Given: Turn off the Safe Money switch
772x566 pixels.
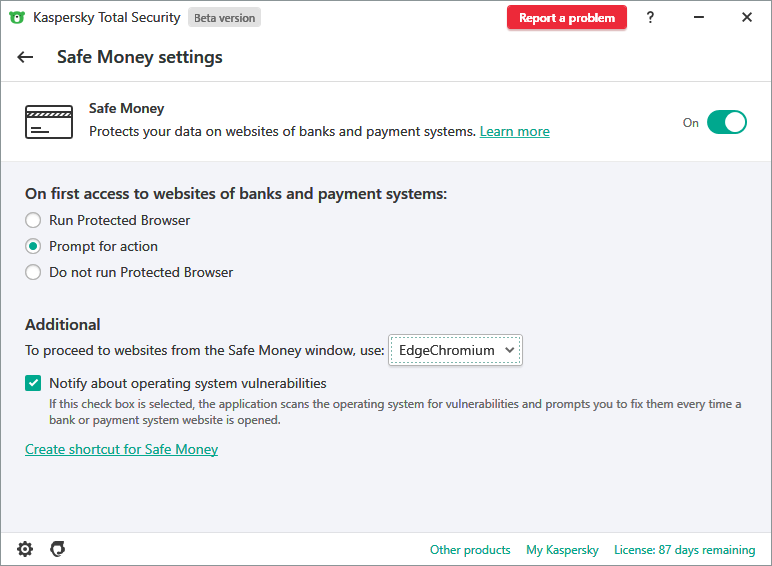Looking at the screenshot, I should [727, 122].
